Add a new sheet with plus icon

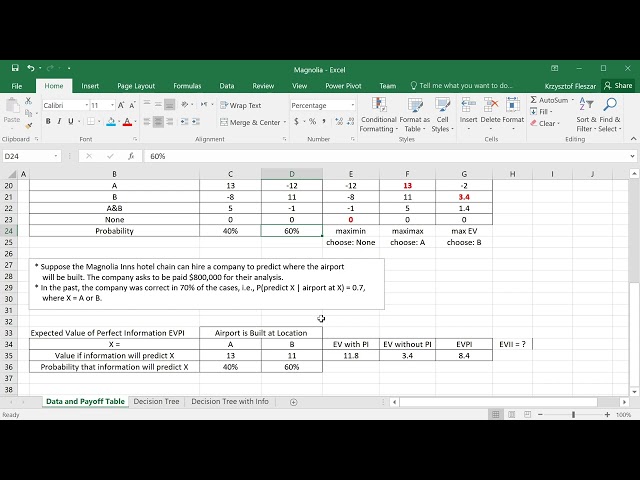[293, 402]
